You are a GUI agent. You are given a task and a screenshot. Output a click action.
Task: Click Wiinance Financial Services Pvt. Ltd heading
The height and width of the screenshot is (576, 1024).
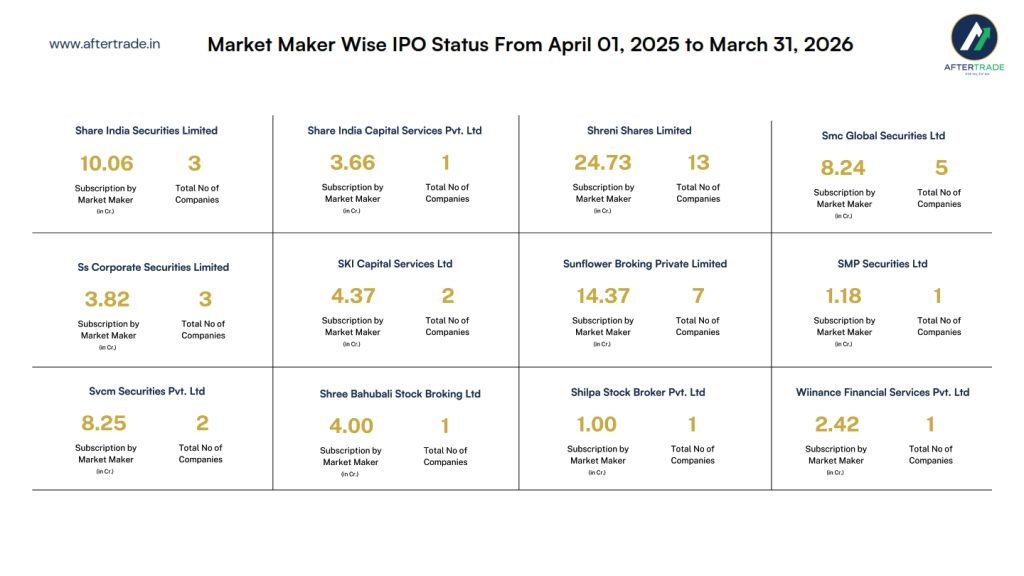(x=882, y=392)
